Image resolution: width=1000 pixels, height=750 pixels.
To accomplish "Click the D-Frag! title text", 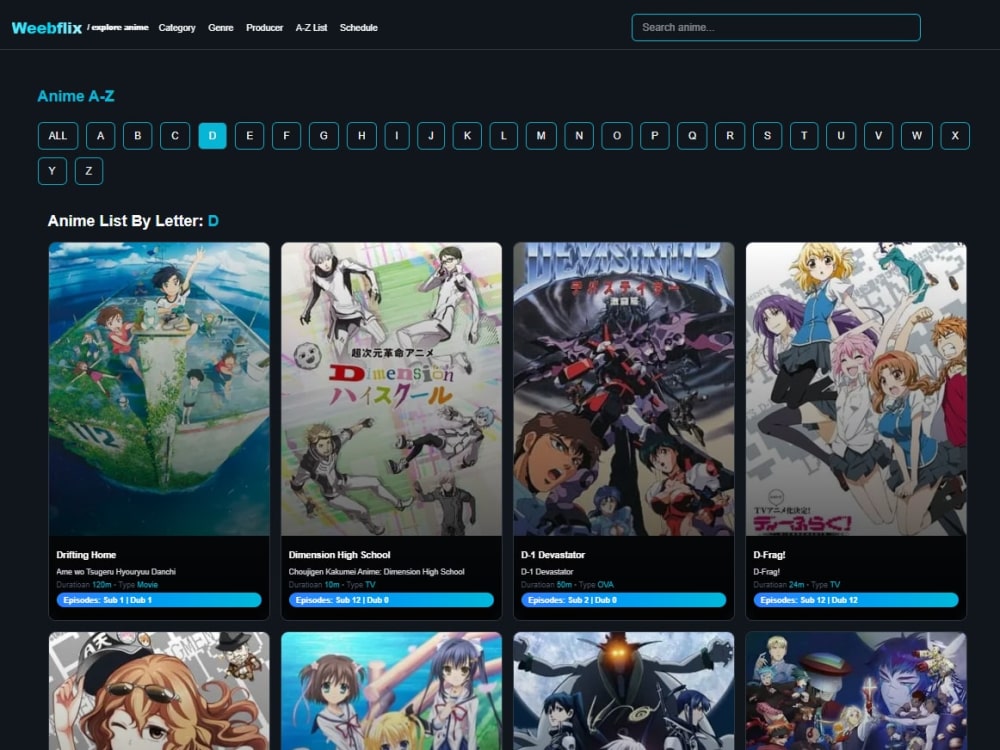I will [768, 555].
